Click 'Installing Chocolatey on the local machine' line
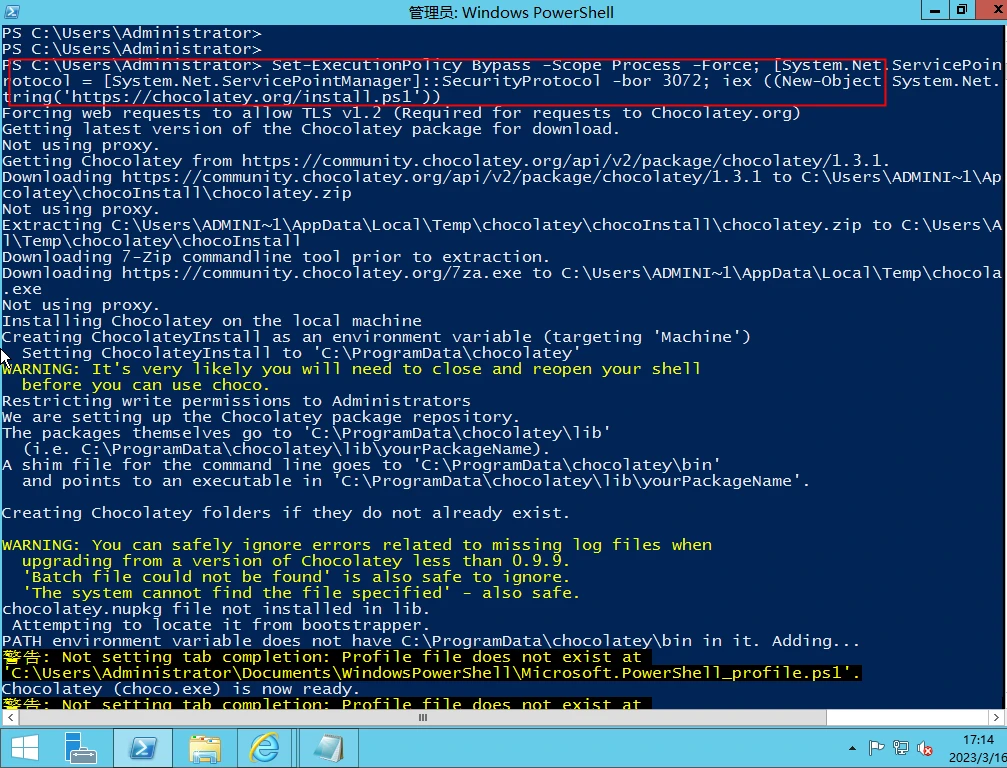Image resolution: width=1007 pixels, height=768 pixels. 212,321
